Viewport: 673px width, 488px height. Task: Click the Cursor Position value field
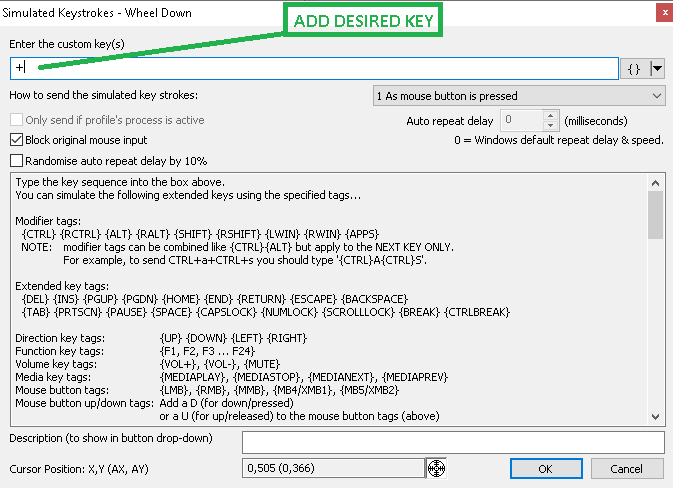coord(333,468)
